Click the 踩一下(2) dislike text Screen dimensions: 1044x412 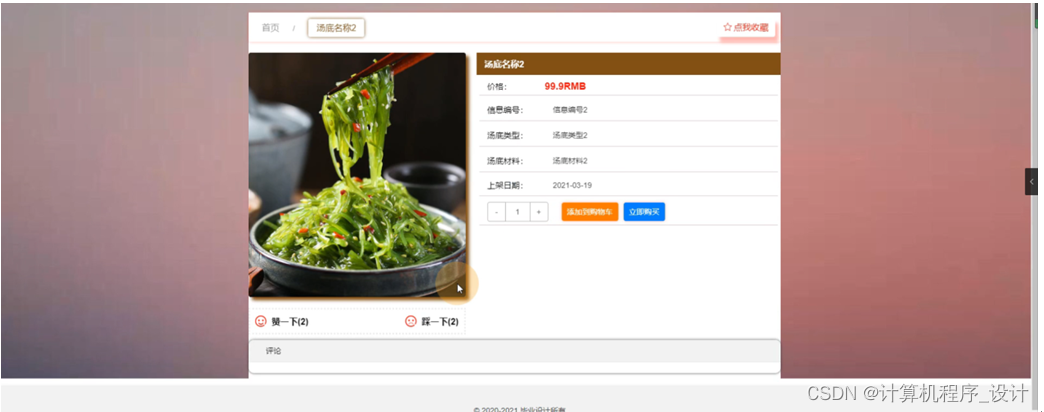[440, 322]
